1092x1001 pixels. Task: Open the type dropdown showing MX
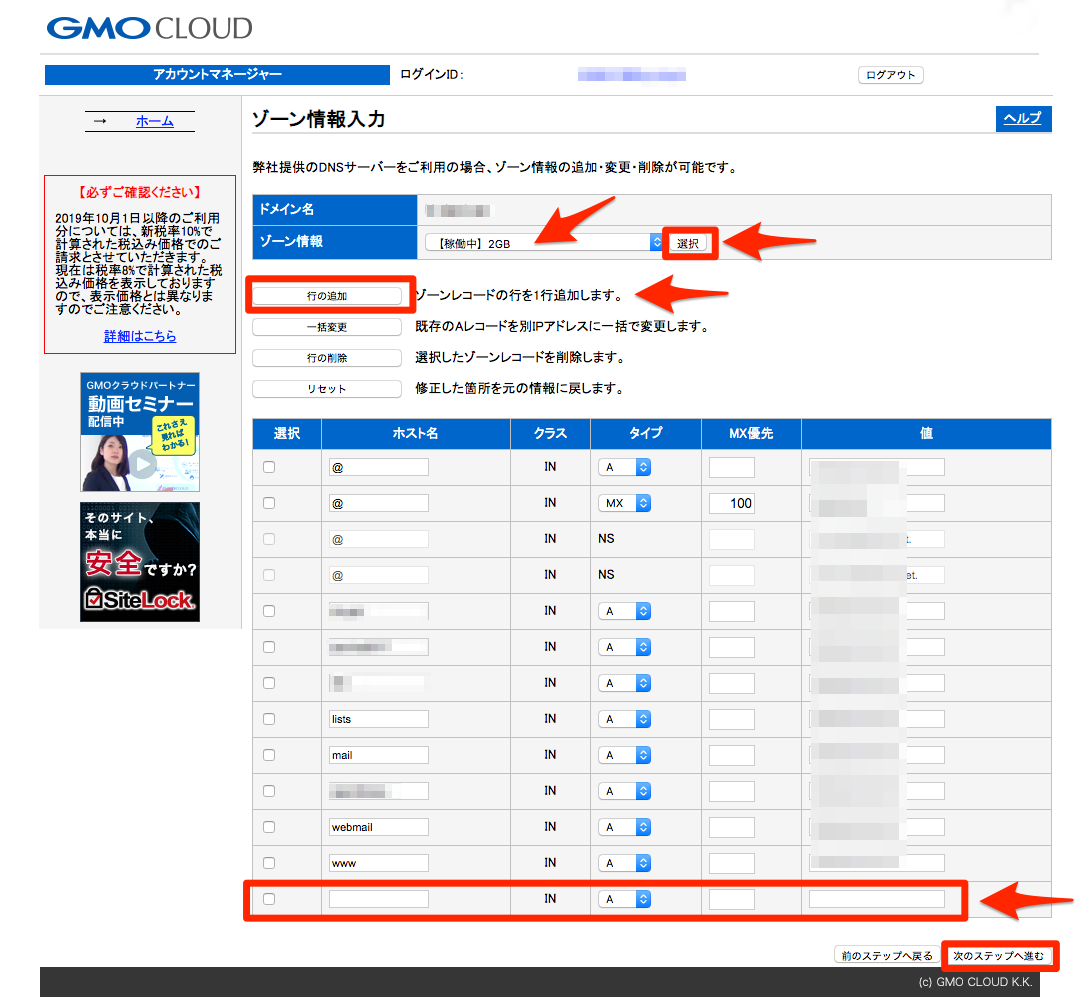tap(627, 503)
